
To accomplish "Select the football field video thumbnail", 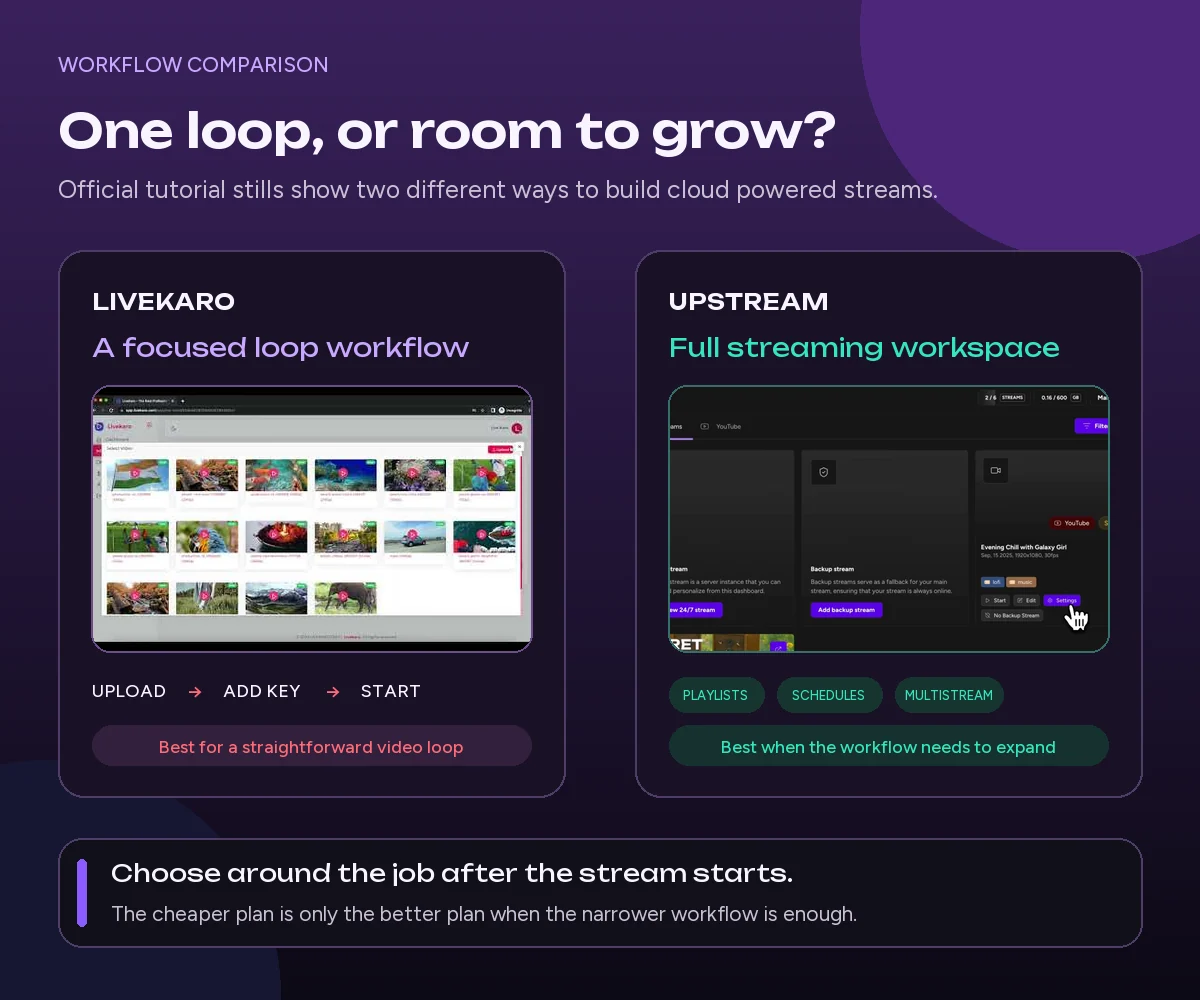I will pos(138,536).
